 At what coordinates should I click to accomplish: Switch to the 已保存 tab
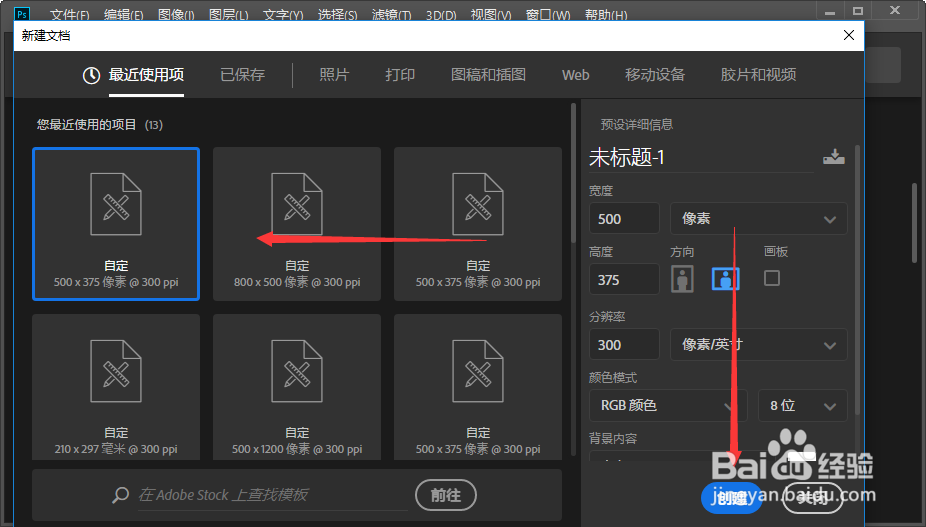[242, 75]
